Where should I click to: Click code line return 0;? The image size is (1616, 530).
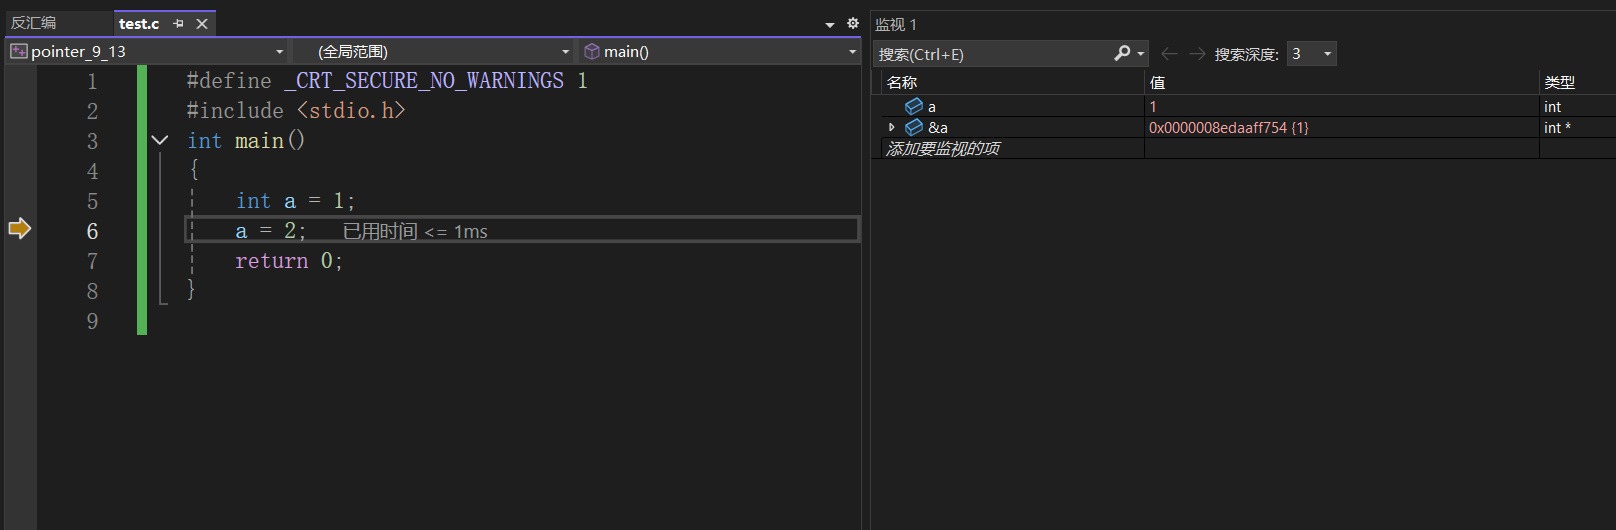click(288, 261)
